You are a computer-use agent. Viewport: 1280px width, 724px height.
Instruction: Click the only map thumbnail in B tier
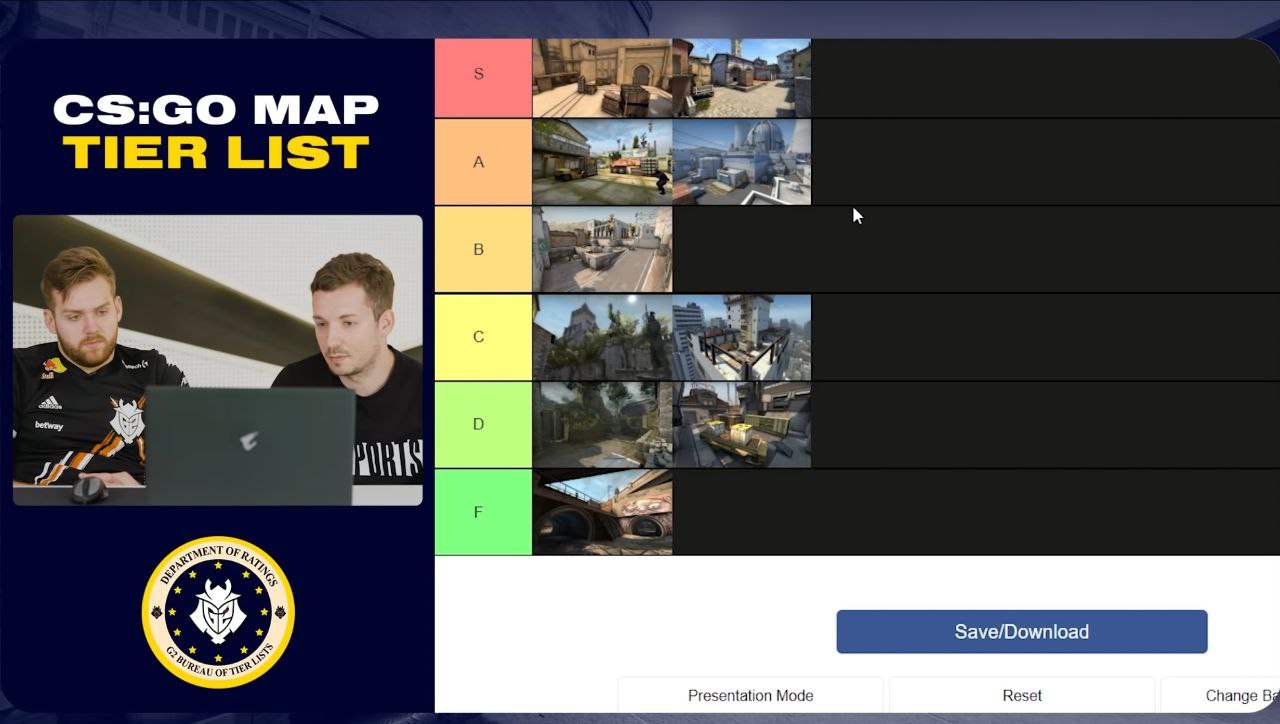coord(602,250)
